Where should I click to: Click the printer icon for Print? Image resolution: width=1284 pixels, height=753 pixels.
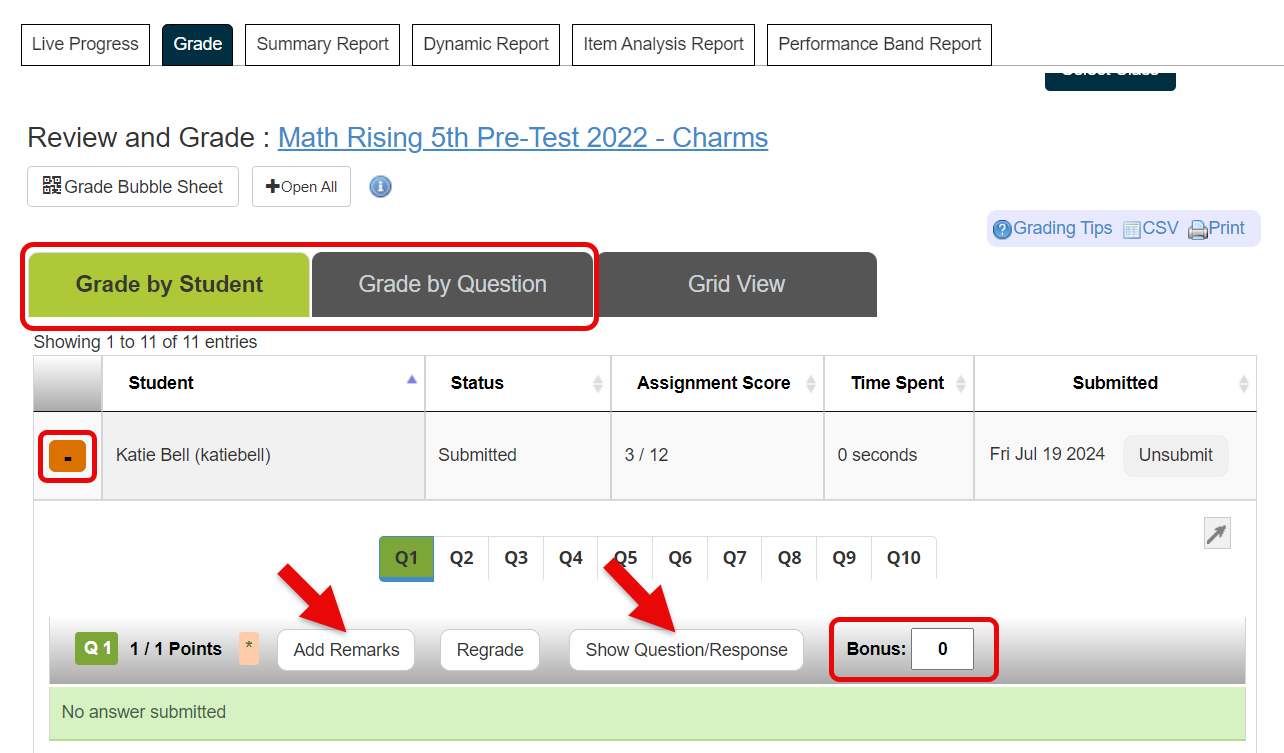coord(1198,230)
